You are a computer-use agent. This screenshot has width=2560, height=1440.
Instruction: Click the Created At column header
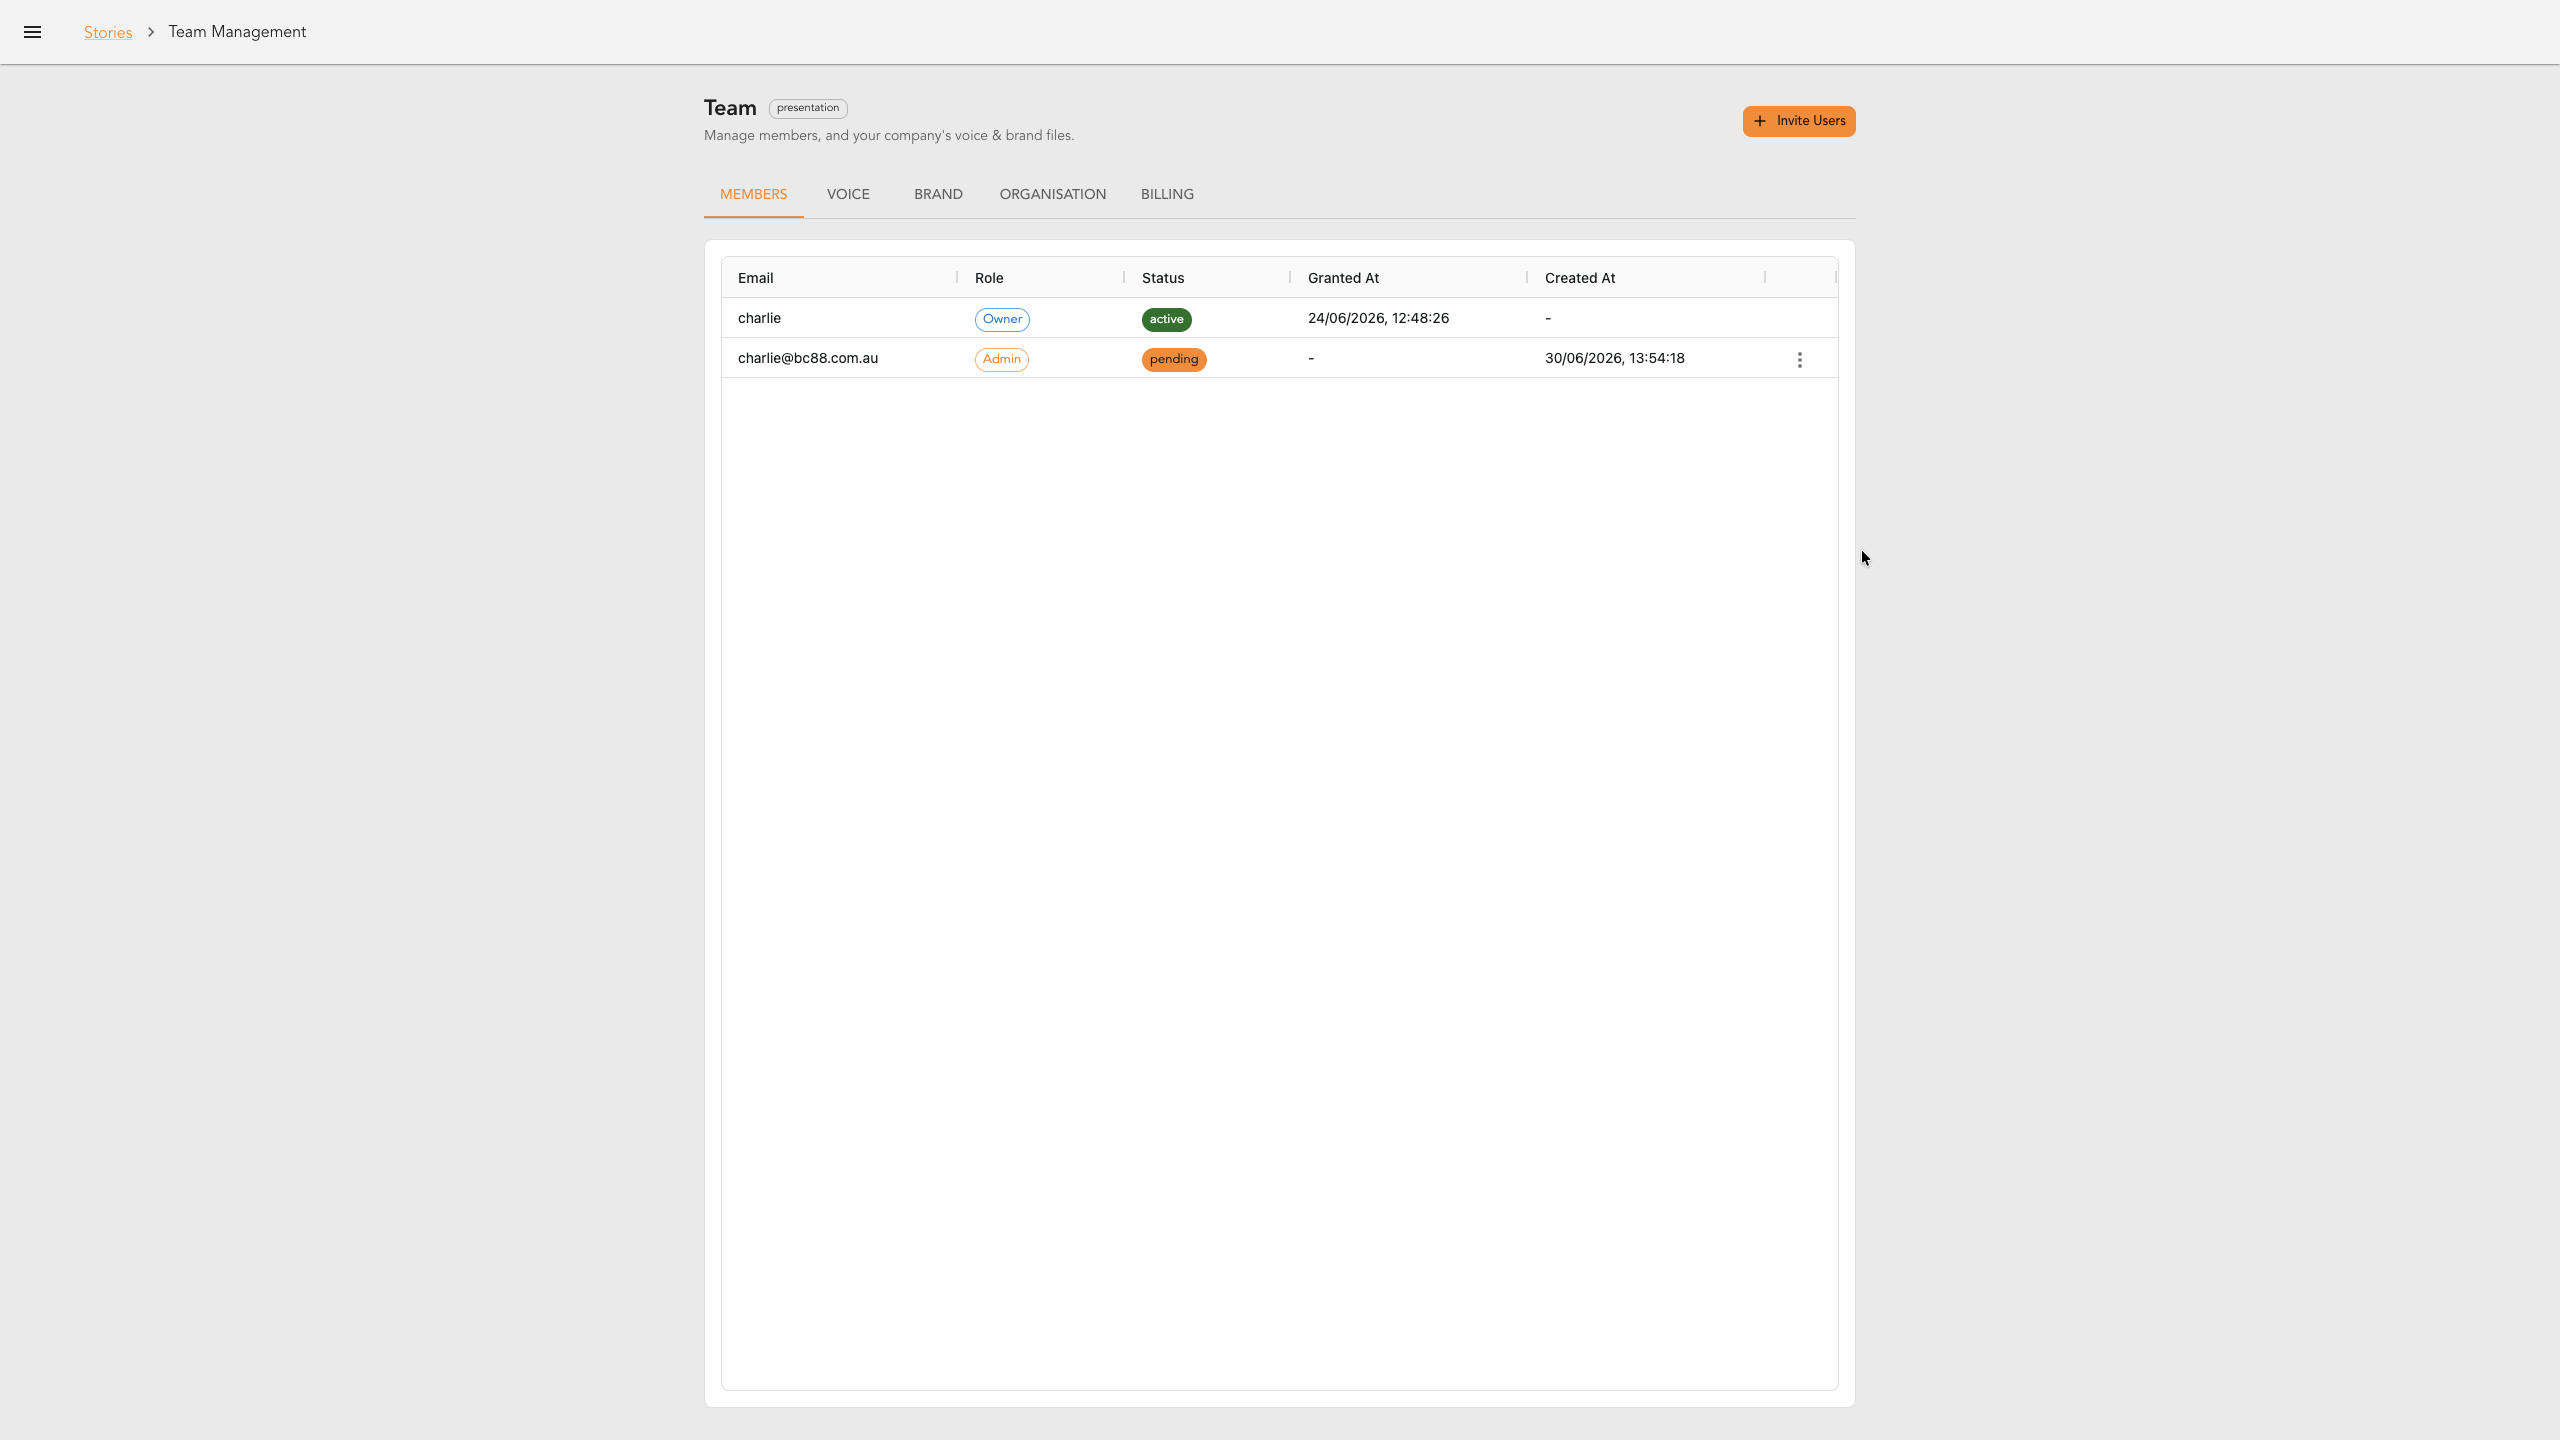point(1646,278)
